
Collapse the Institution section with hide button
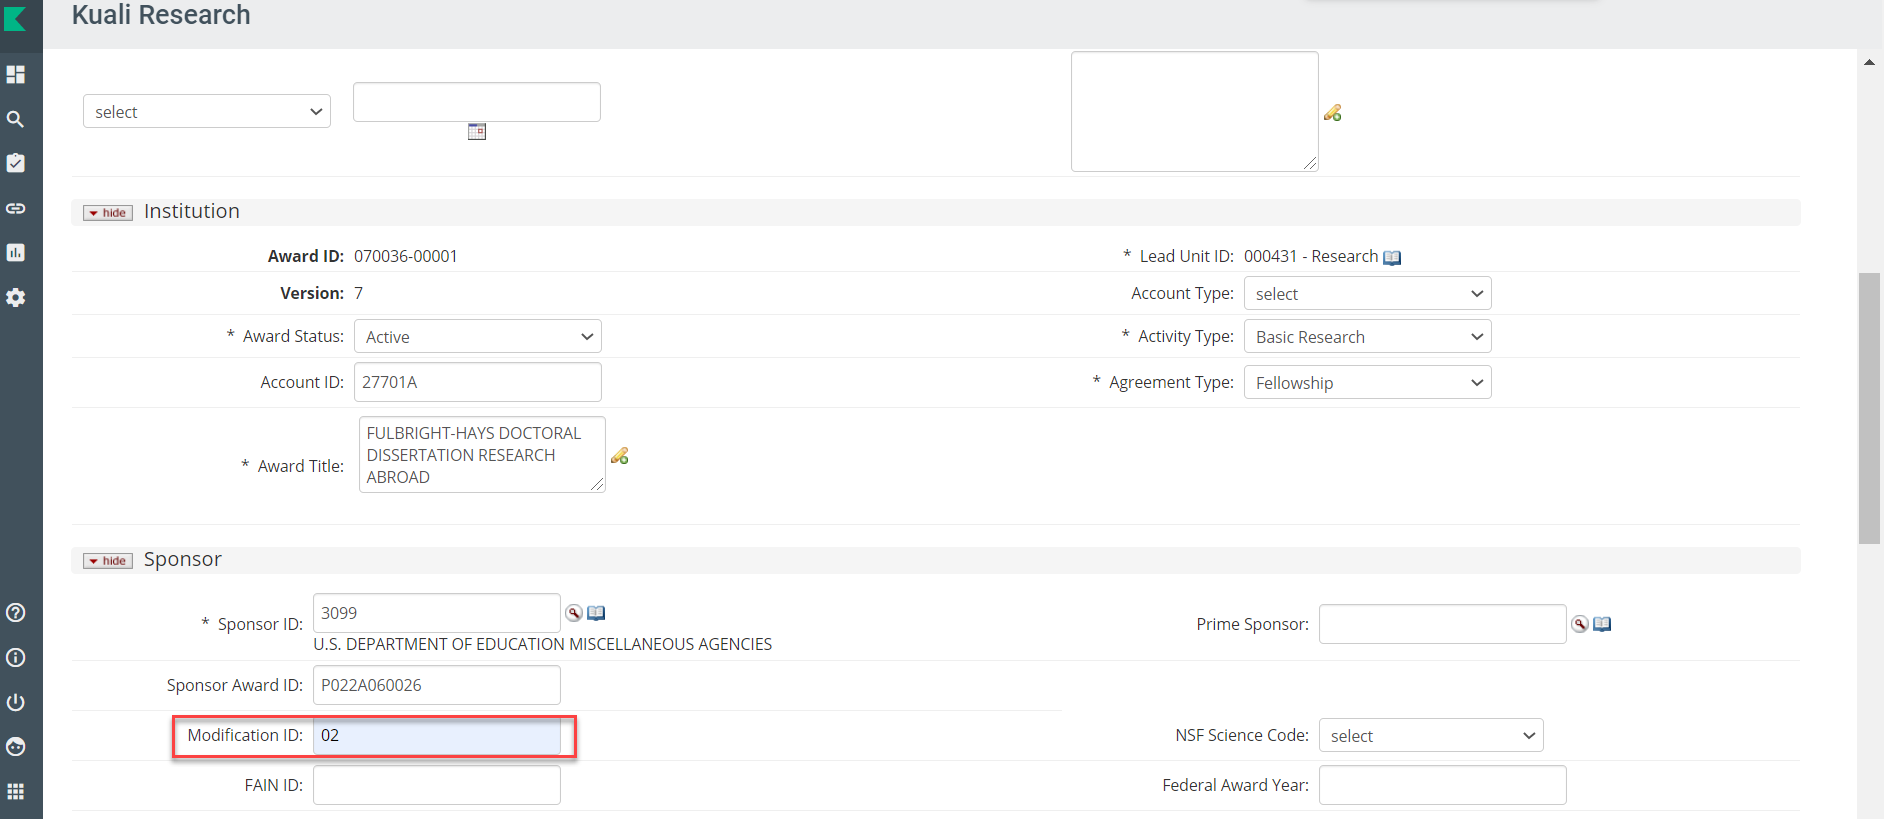[x=108, y=213]
